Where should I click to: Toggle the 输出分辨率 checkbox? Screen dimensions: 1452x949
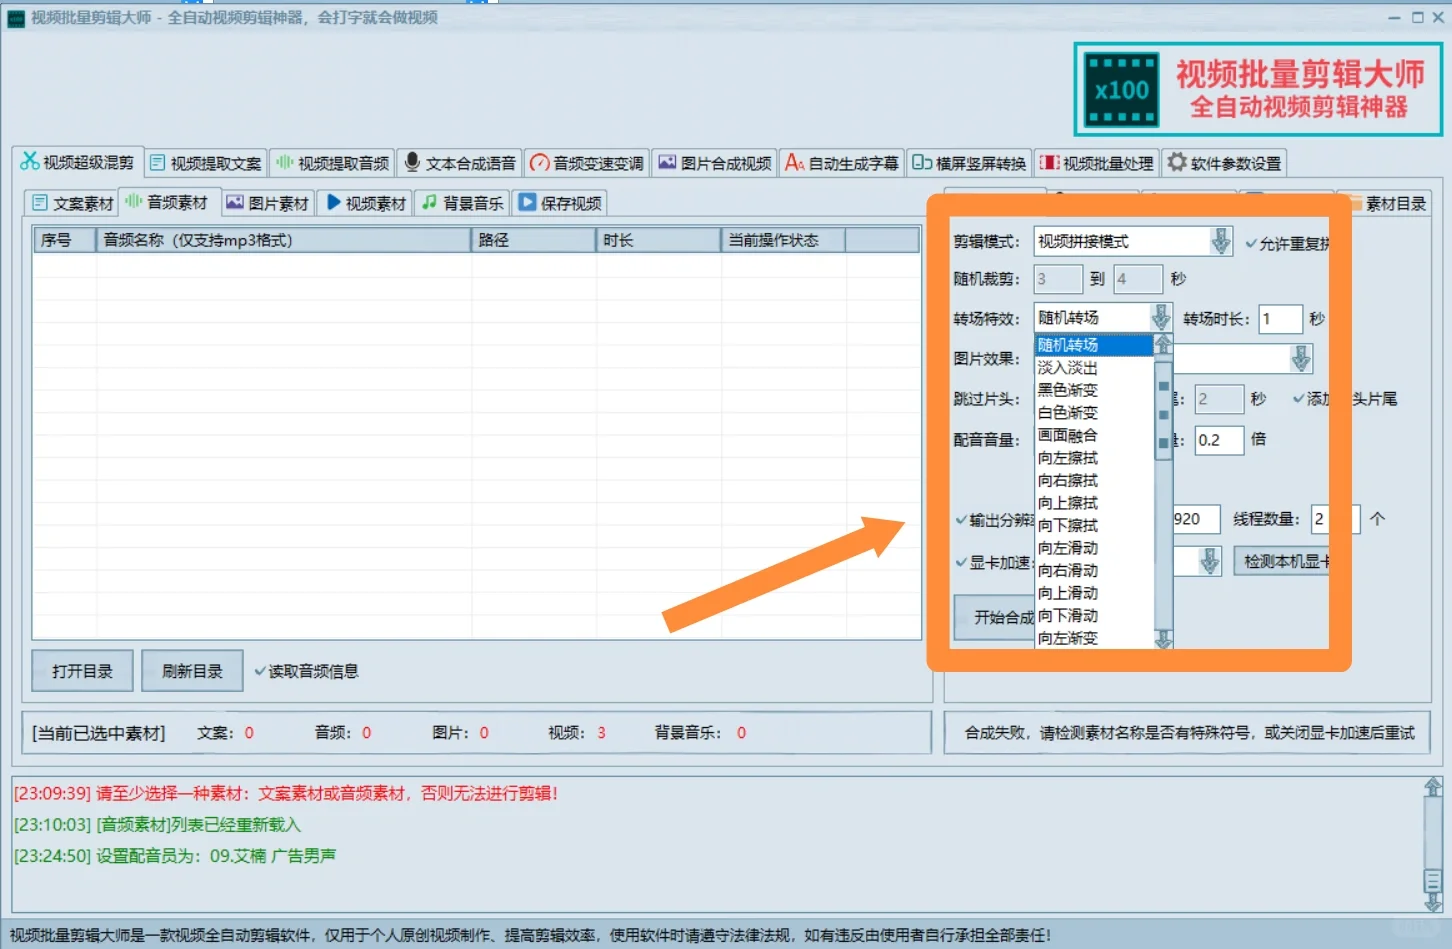click(961, 520)
